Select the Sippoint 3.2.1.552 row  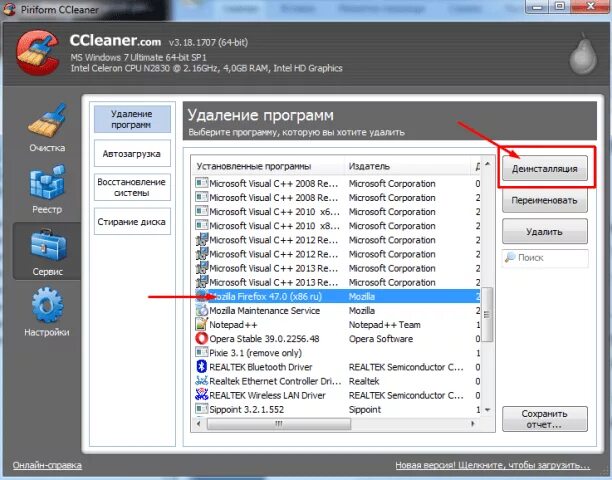[337, 409]
